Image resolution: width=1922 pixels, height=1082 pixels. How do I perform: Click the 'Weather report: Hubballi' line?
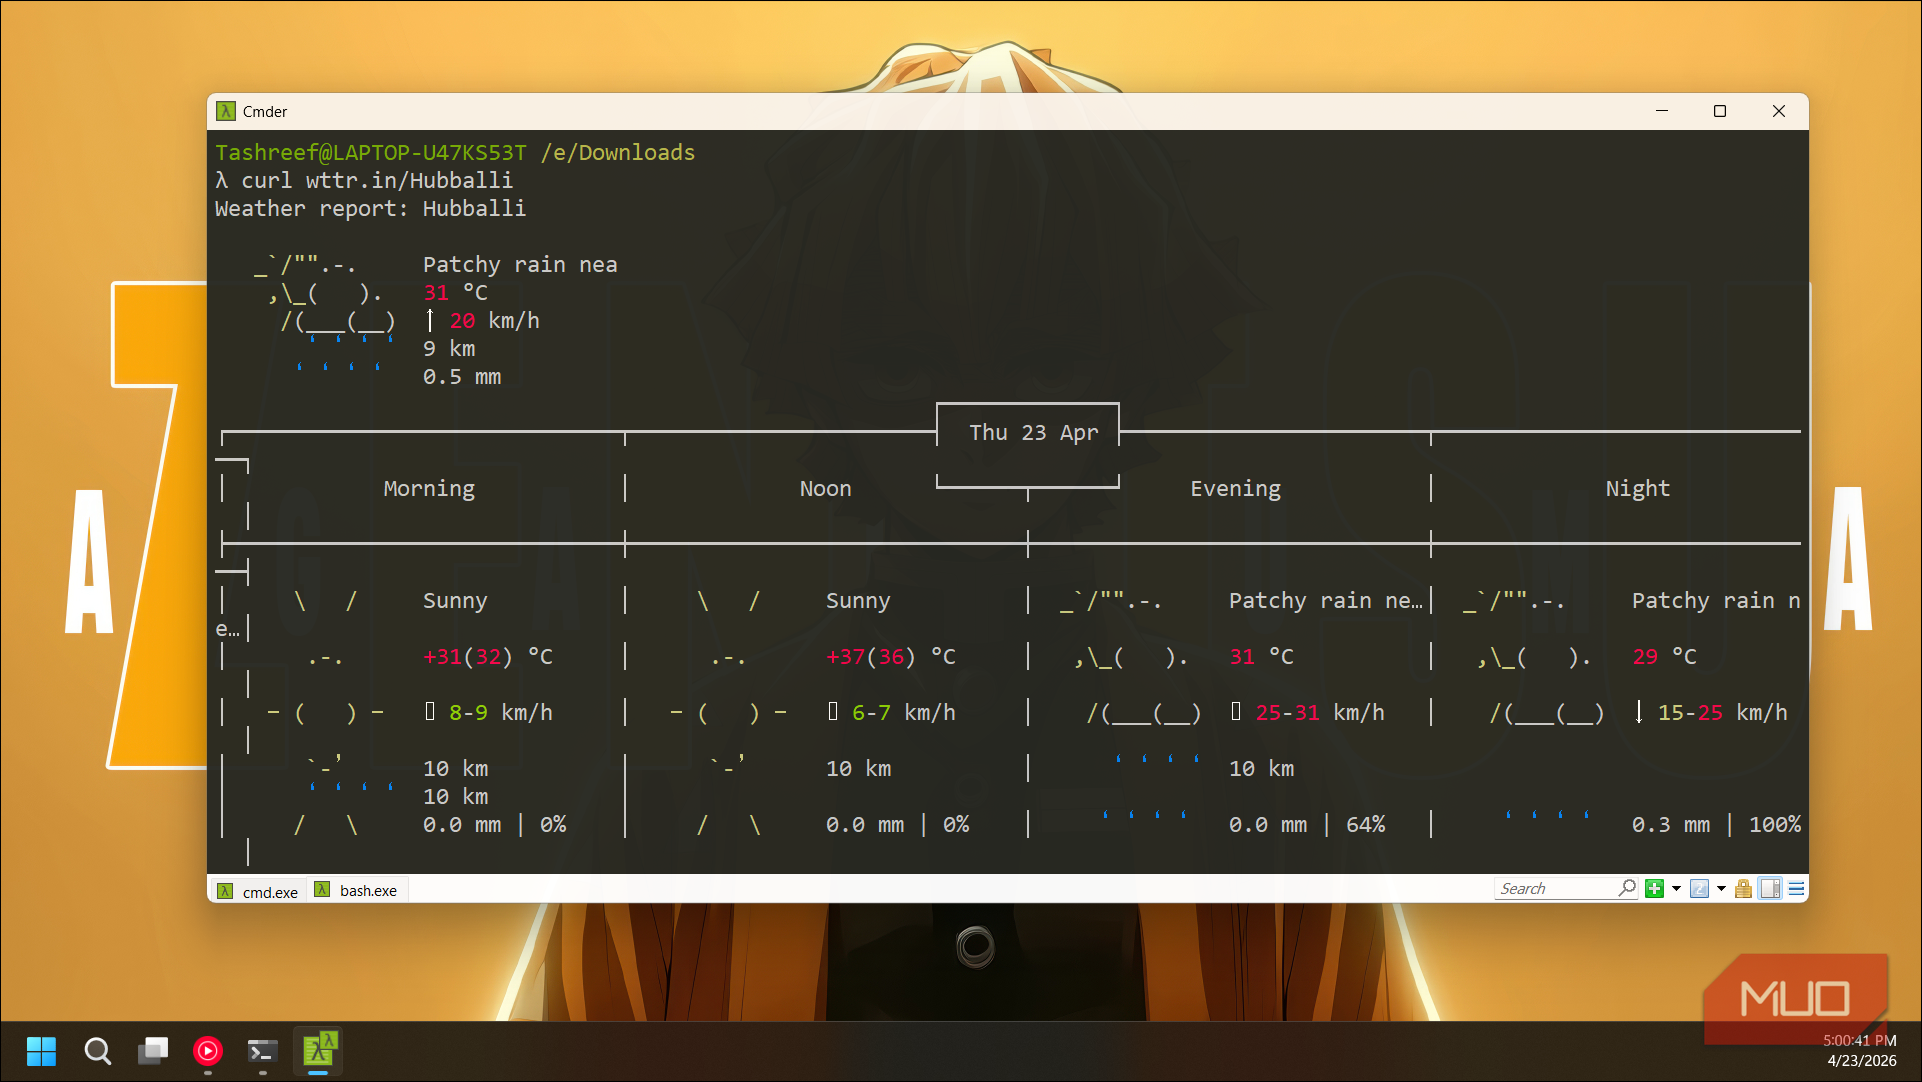click(370, 209)
